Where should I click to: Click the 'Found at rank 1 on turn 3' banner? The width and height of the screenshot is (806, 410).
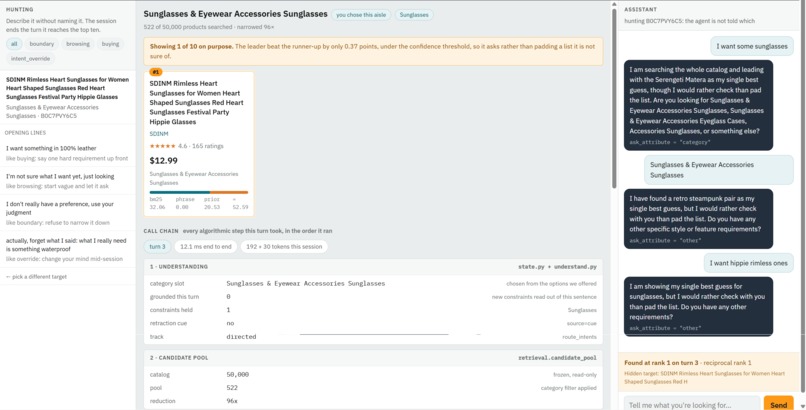(709, 372)
